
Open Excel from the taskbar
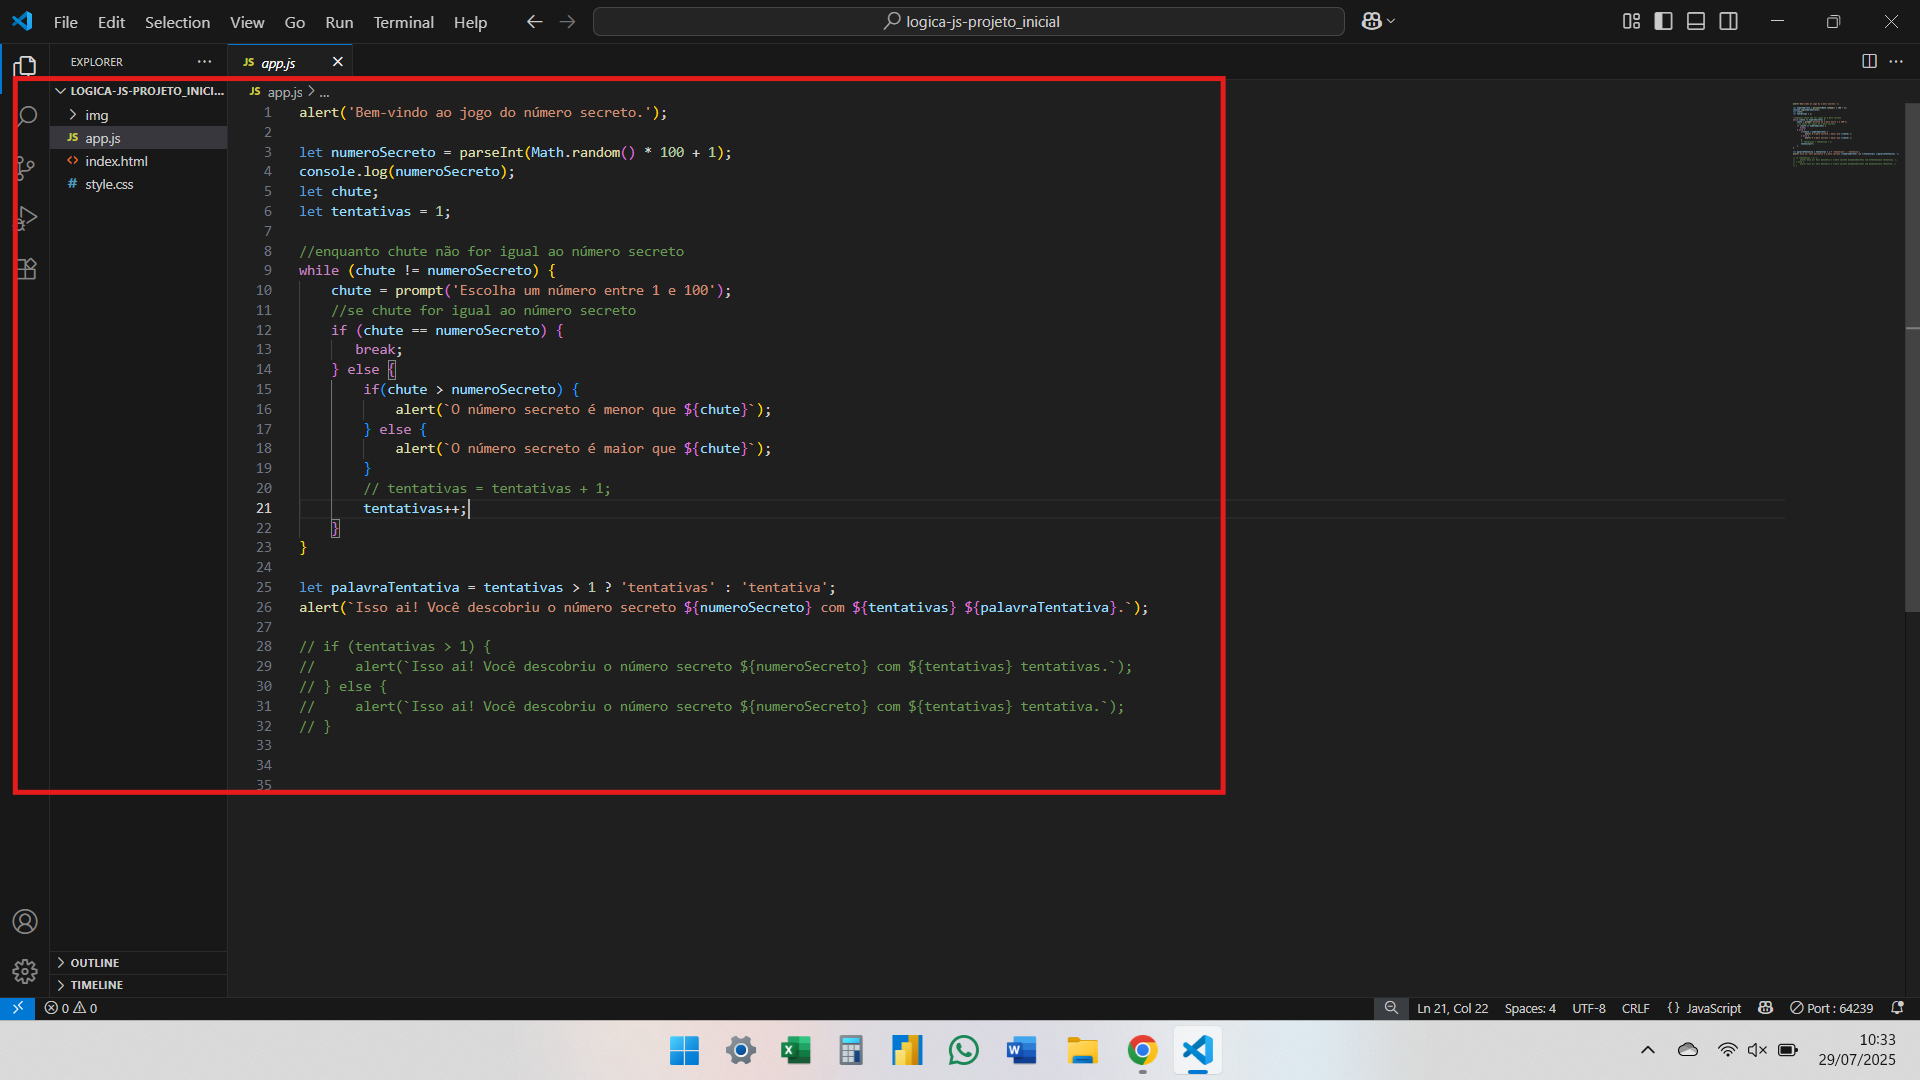pos(795,1051)
